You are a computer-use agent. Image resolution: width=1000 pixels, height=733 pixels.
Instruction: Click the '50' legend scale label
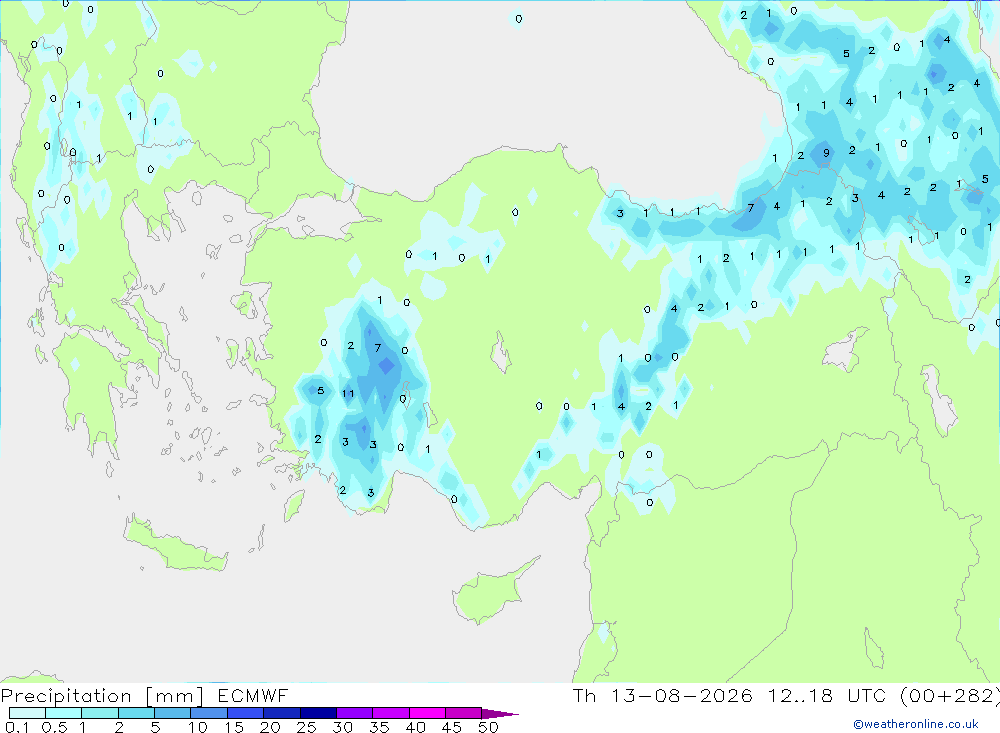click(488, 727)
